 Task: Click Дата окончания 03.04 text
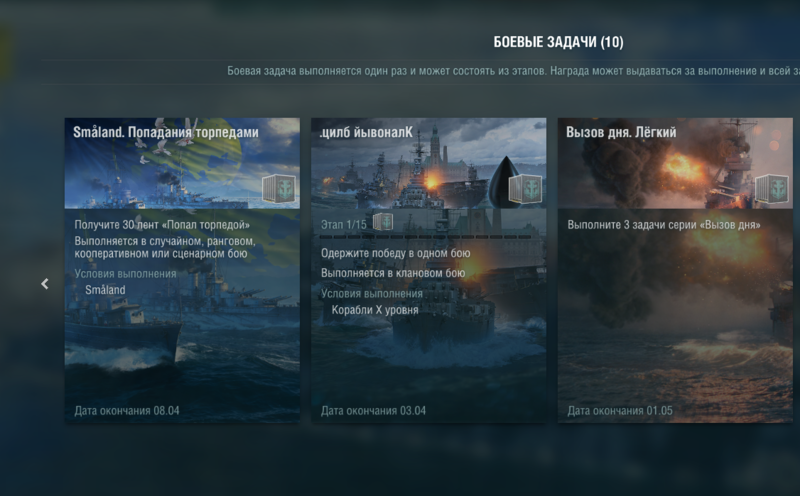click(x=373, y=411)
